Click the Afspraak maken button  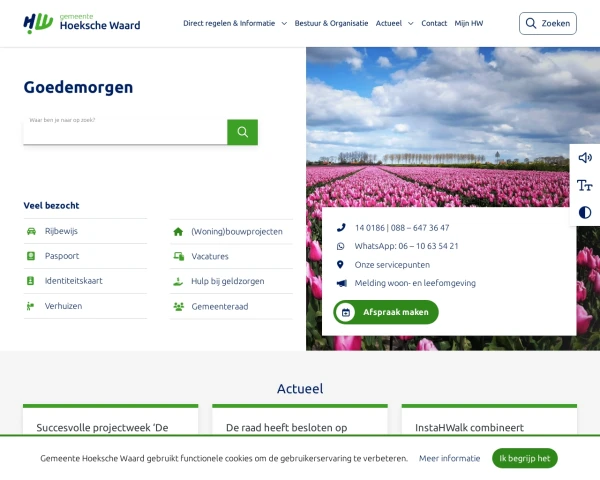[386, 312]
